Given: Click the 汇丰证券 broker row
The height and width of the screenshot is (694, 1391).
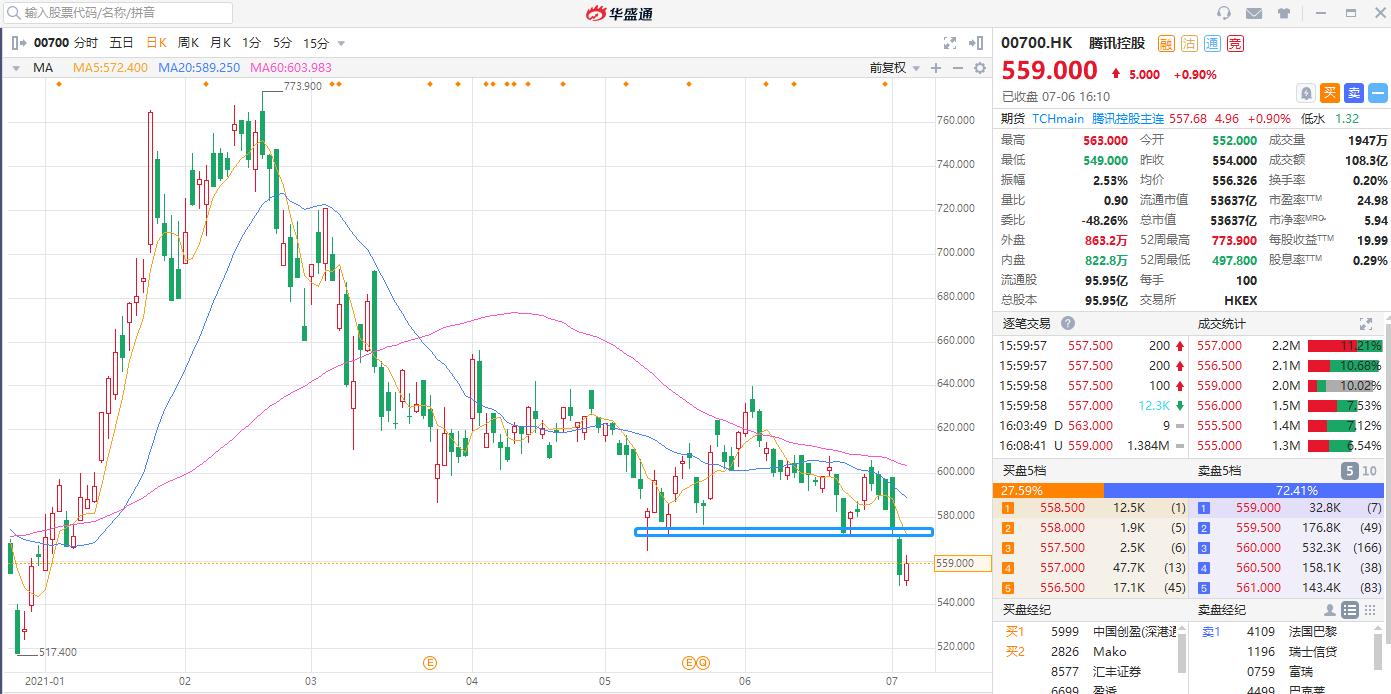Looking at the screenshot, I should click(1089, 672).
